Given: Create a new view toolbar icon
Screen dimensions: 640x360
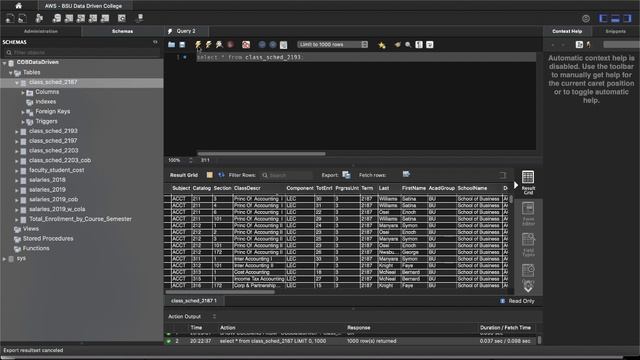Looking at the screenshot, I should pos(81,18).
